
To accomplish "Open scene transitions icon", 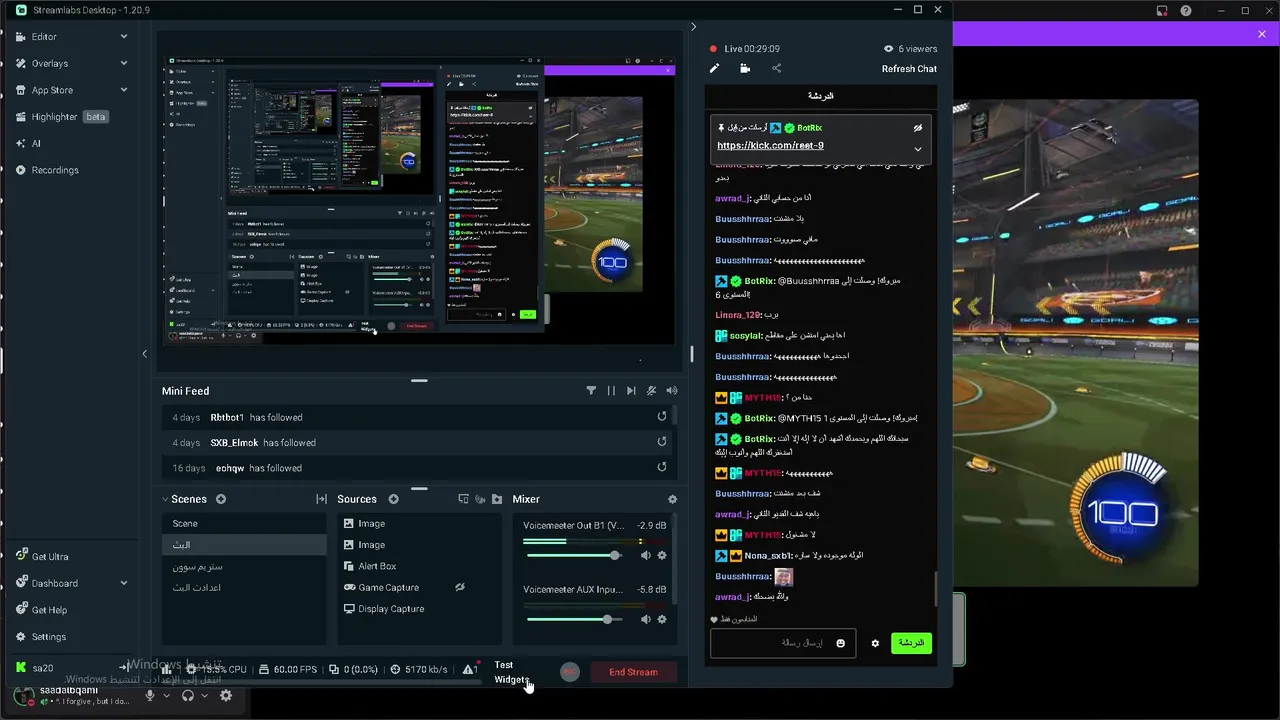I will tap(321, 499).
